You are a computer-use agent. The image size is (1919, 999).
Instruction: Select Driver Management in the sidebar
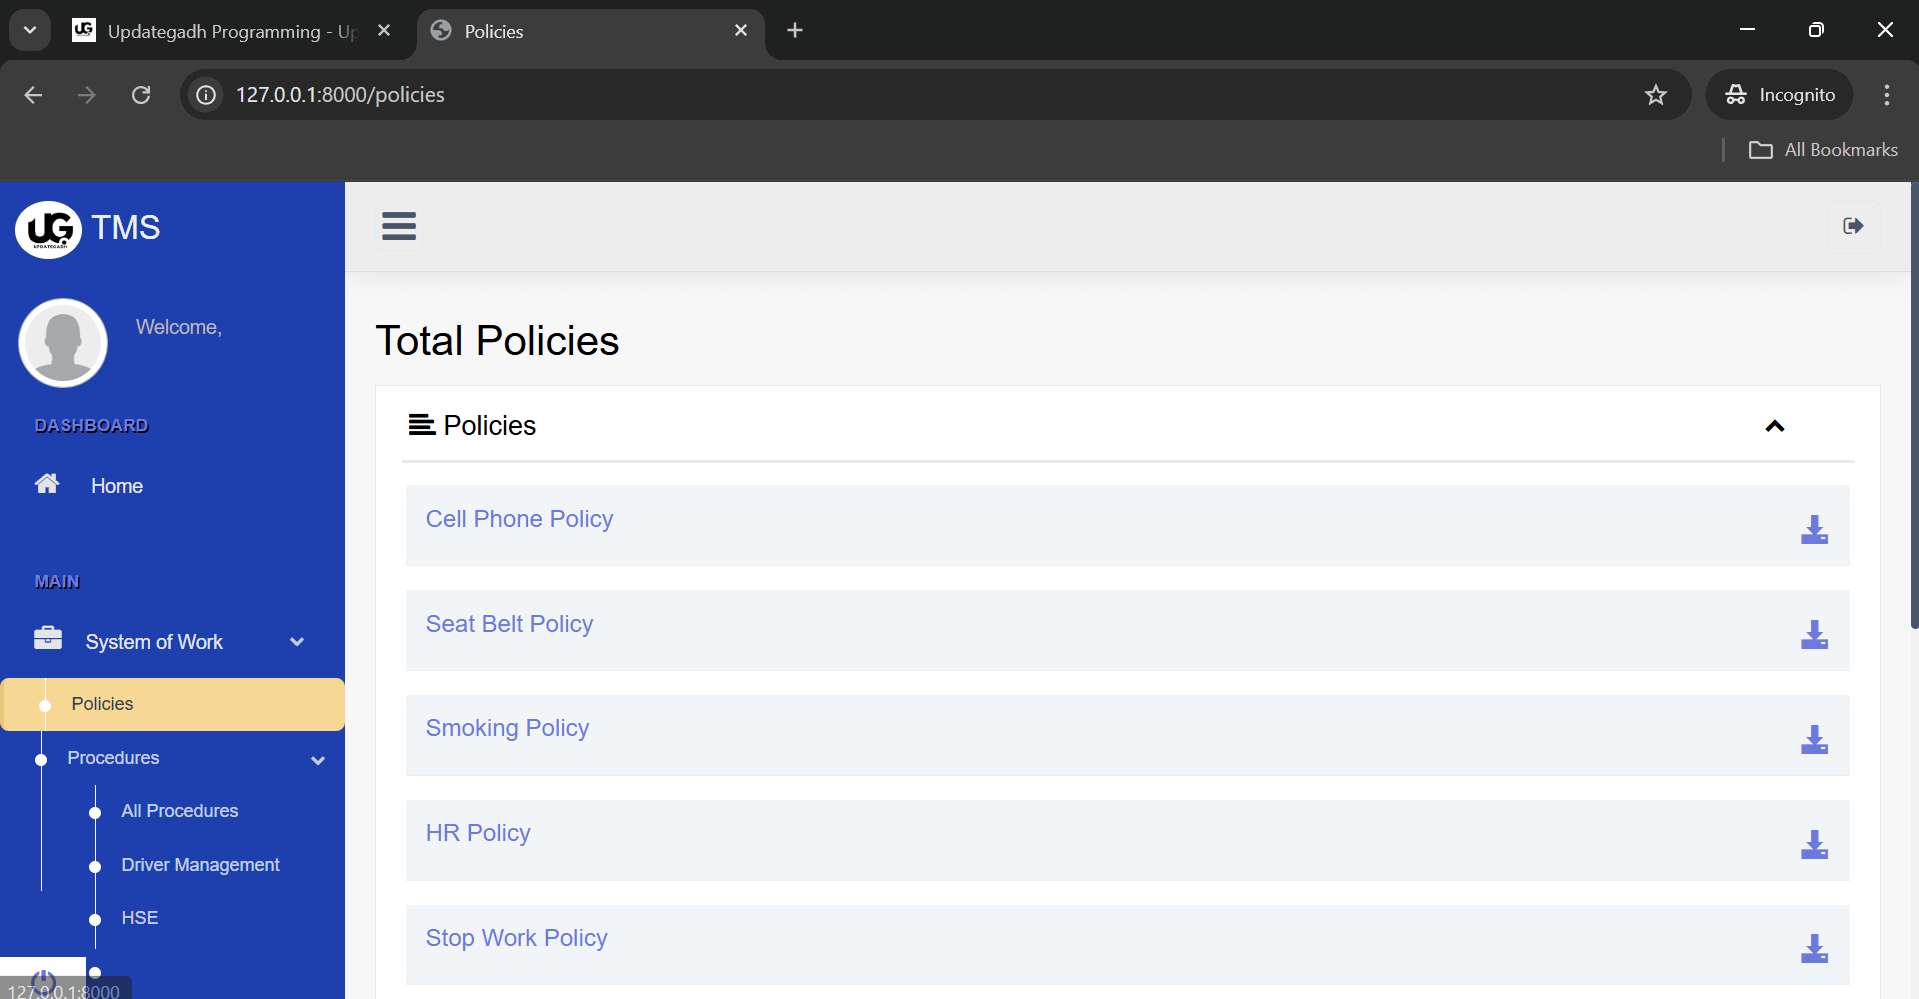tap(200, 864)
